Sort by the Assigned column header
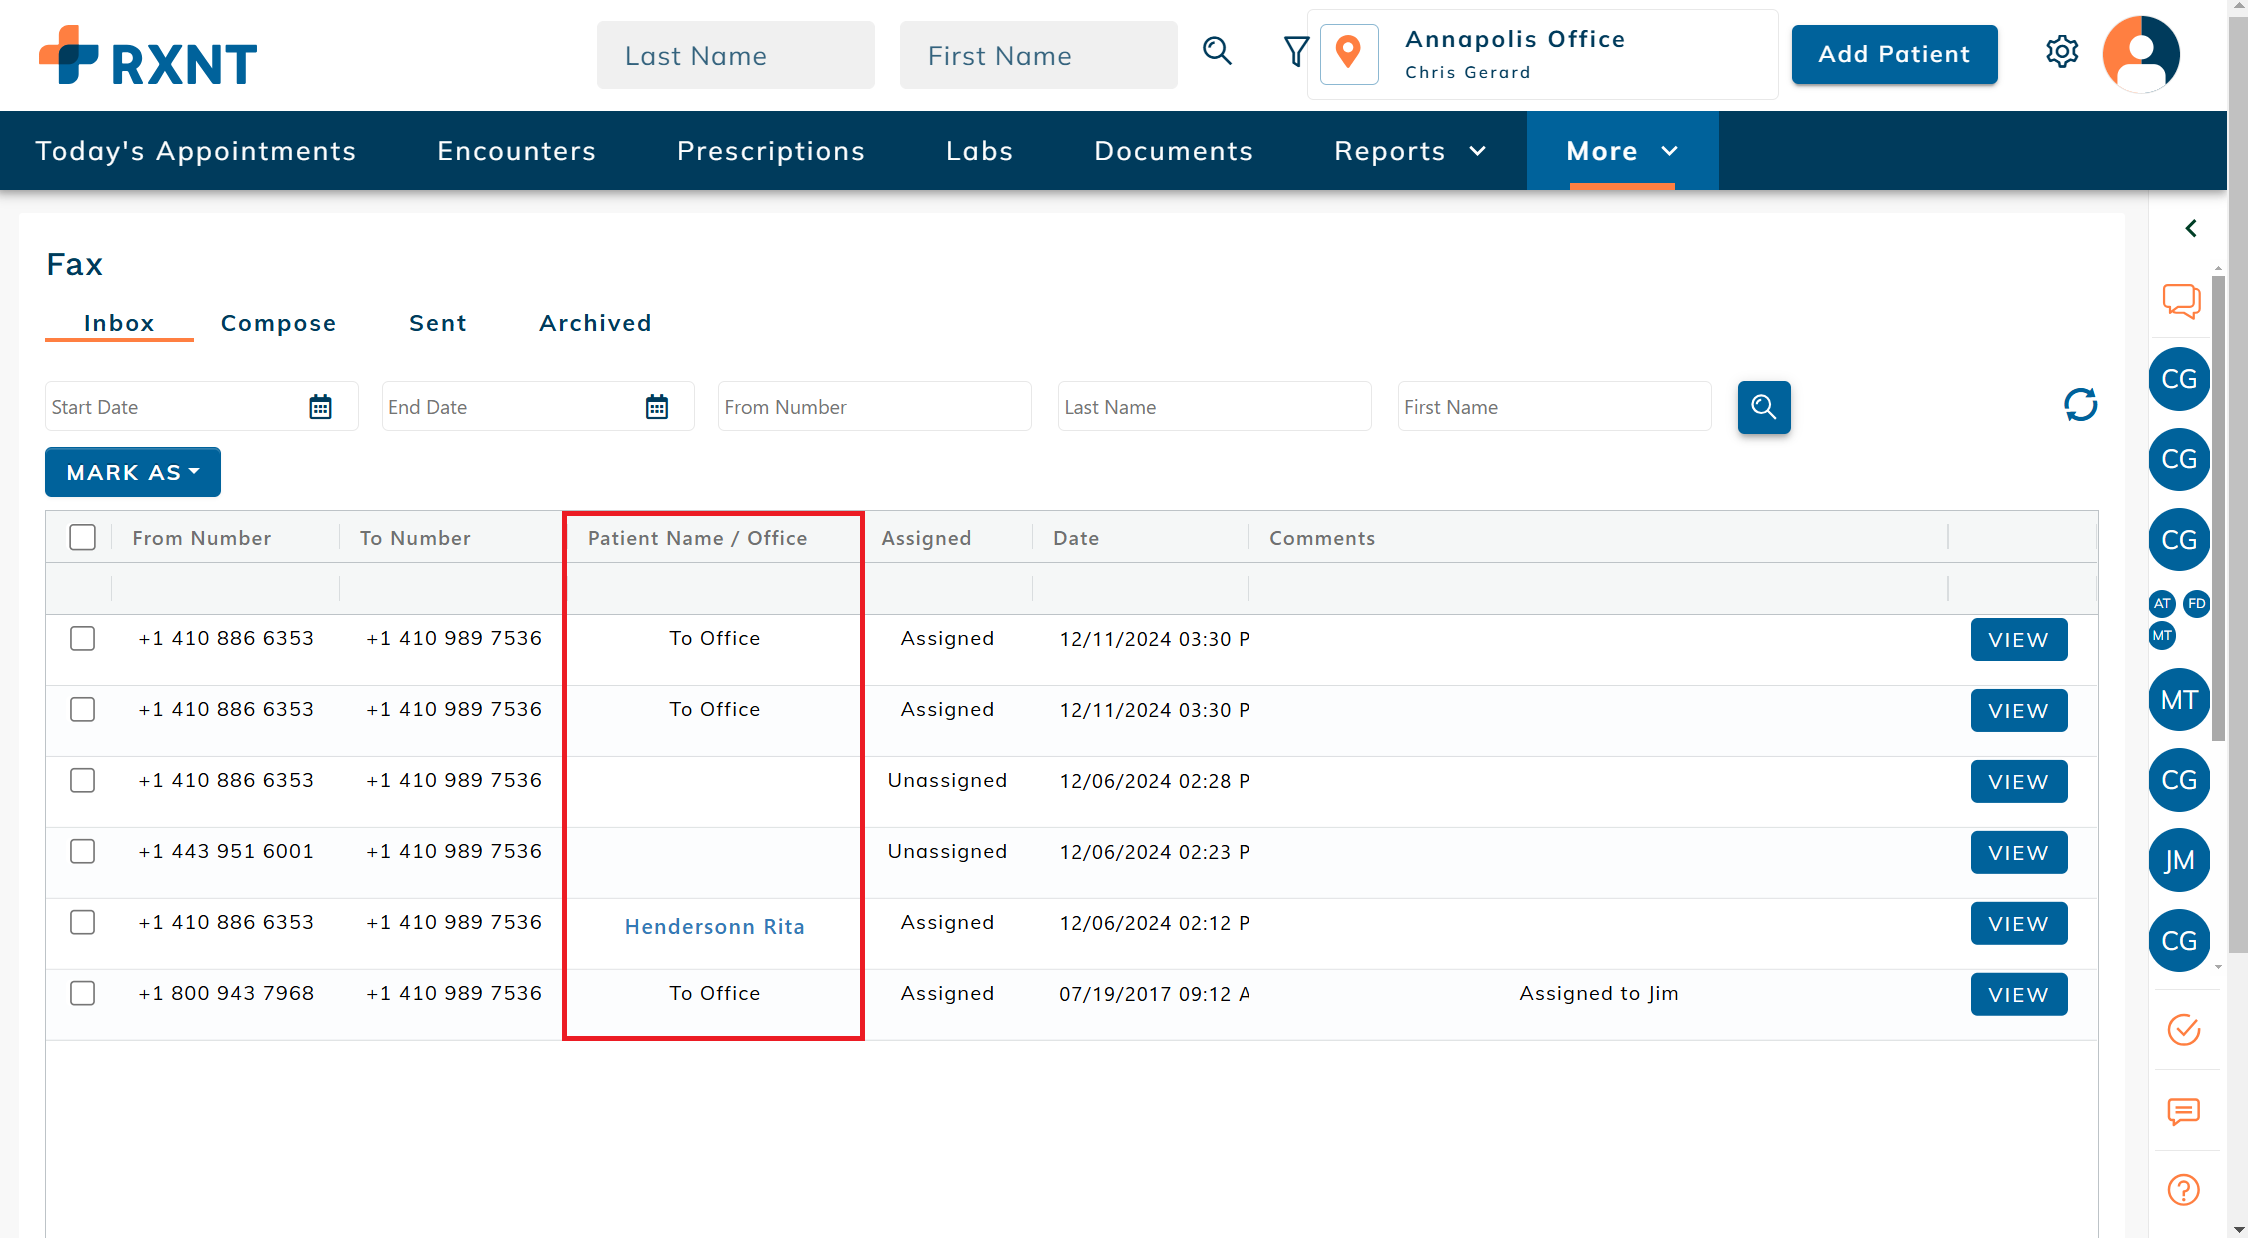The image size is (2248, 1238). (x=926, y=538)
